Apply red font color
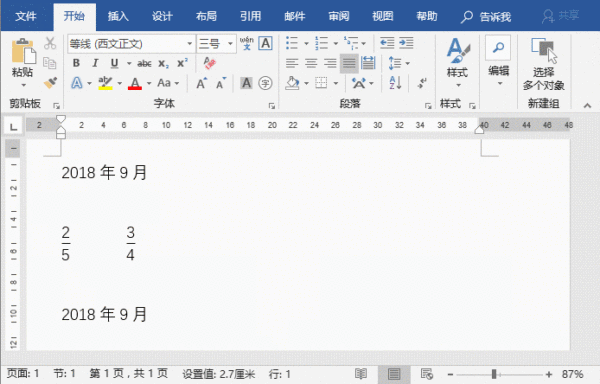The image size is (600, 384). (x=135, y=83)
